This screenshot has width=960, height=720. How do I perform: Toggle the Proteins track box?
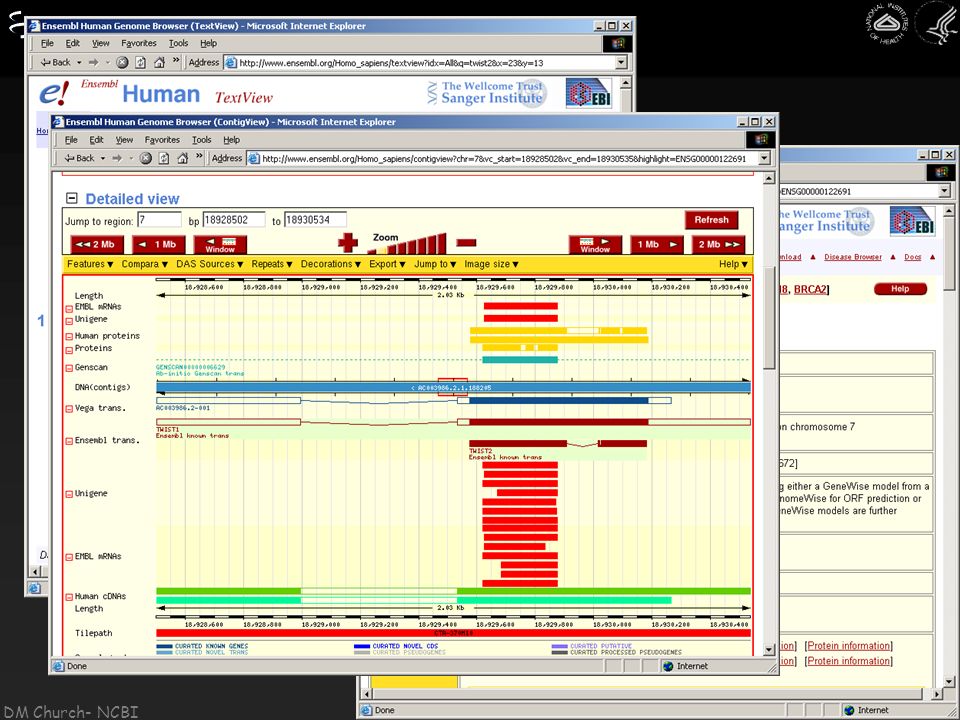pos(69,350)
